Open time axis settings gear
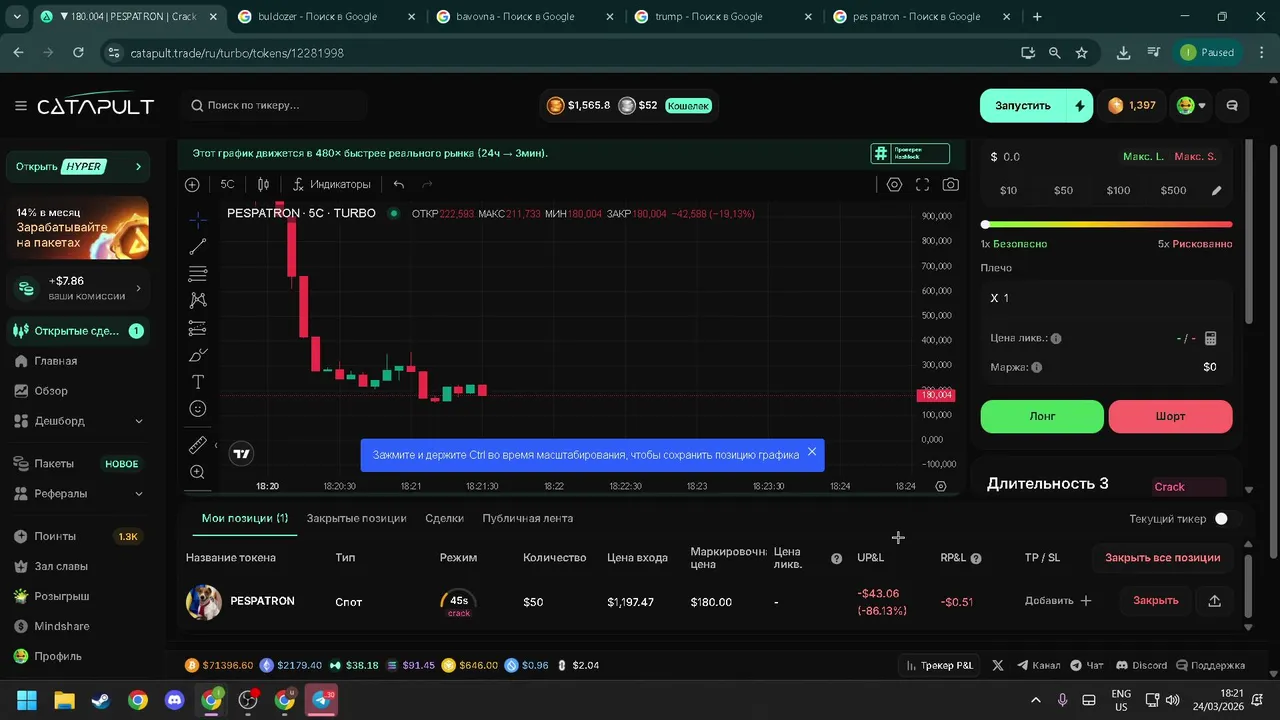Screen dimensions: 1280x720 (941, 486)
